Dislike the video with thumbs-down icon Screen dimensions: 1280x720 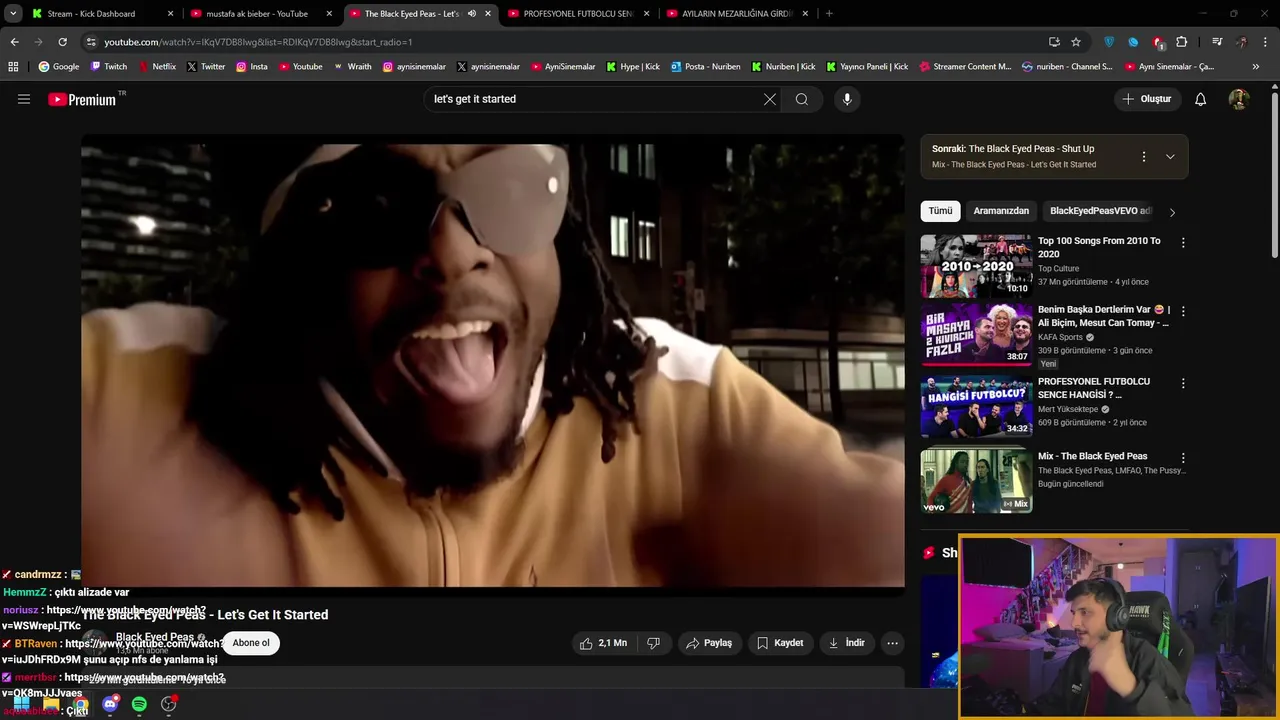pyautogui.click(x=653, y=643)
